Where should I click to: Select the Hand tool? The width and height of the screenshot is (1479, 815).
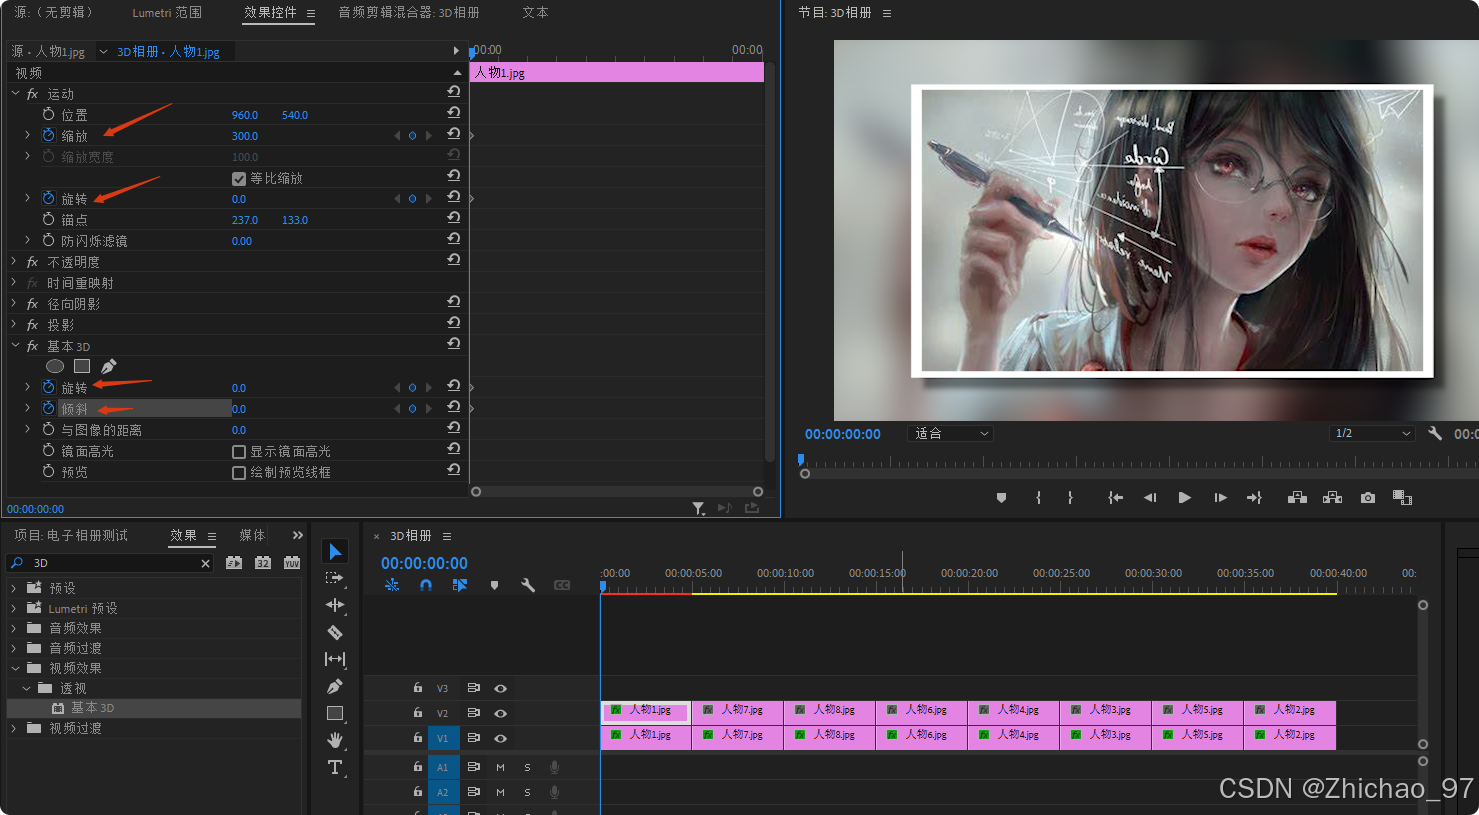point(335,740)
